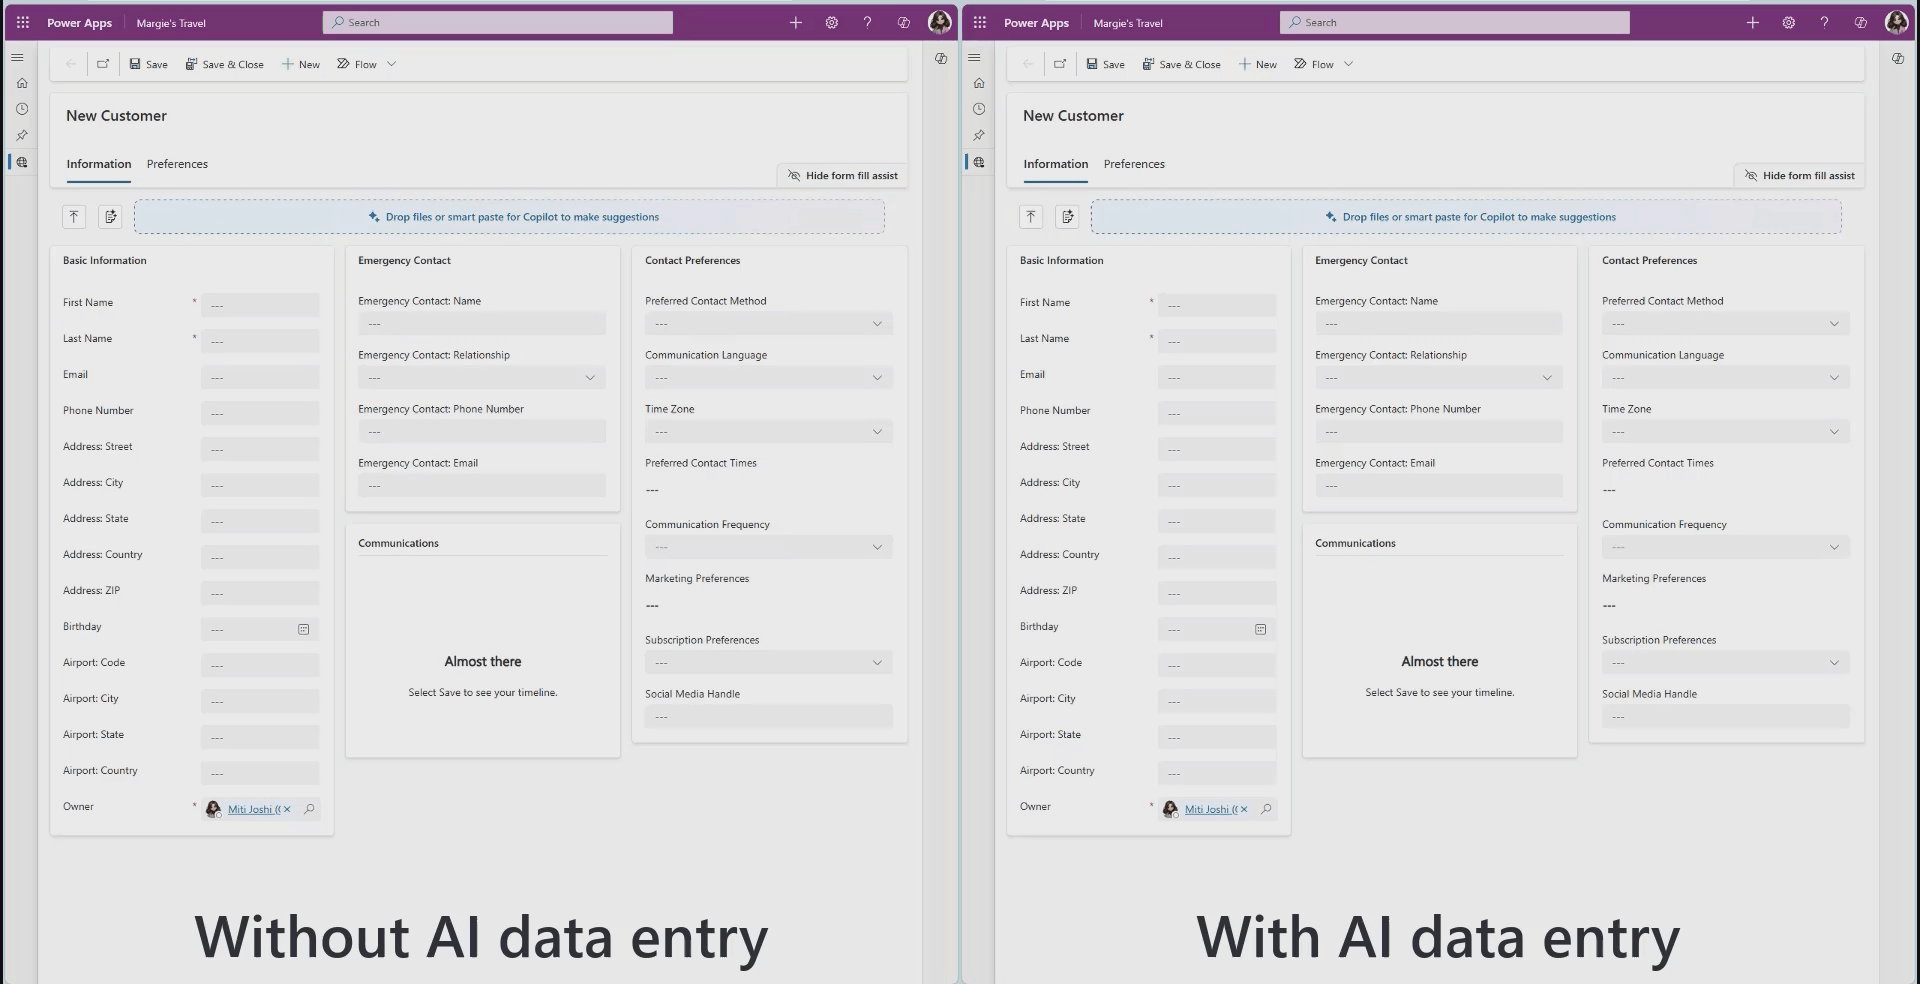1920x984 pixels.
Task: Click the smart paste clipboard icon
Action: [110, 216]
